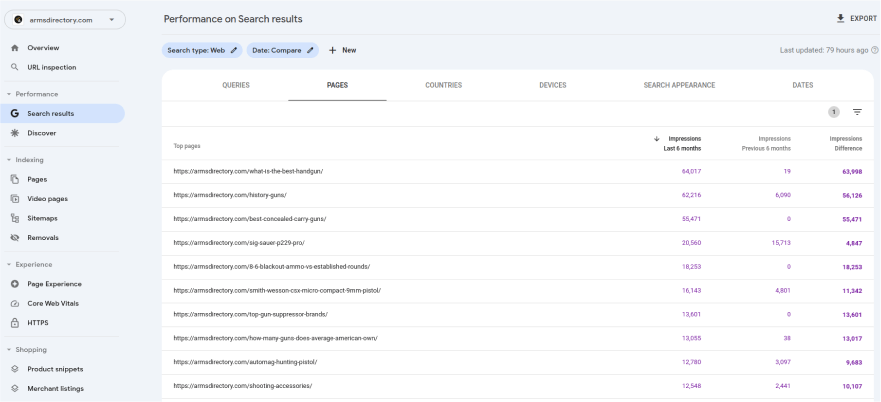
Task: Click the Removals crossed-eye icon
Action: 15,238
